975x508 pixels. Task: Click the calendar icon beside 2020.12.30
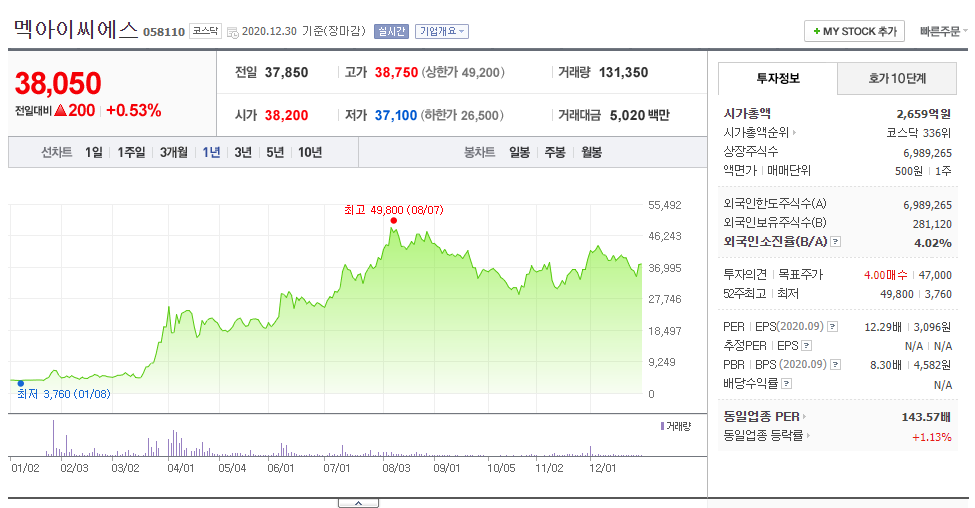pyautogui.click(x=233, y=32)
